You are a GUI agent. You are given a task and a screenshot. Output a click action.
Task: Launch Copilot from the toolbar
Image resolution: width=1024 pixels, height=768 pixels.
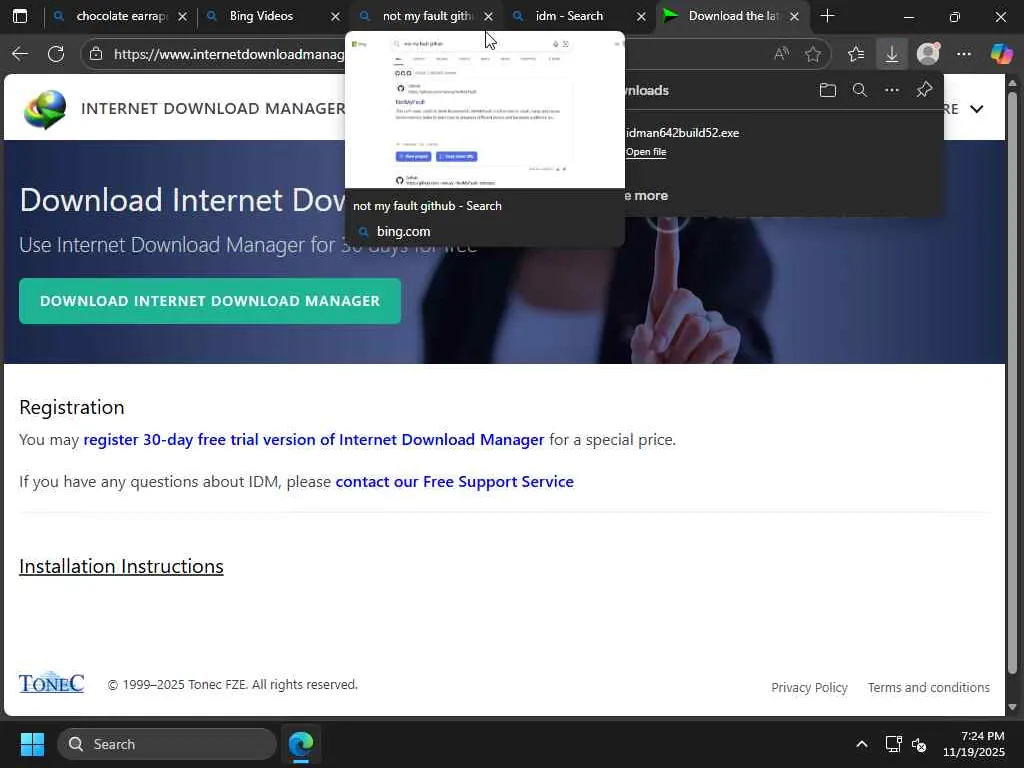click(x=1001, y=54)
